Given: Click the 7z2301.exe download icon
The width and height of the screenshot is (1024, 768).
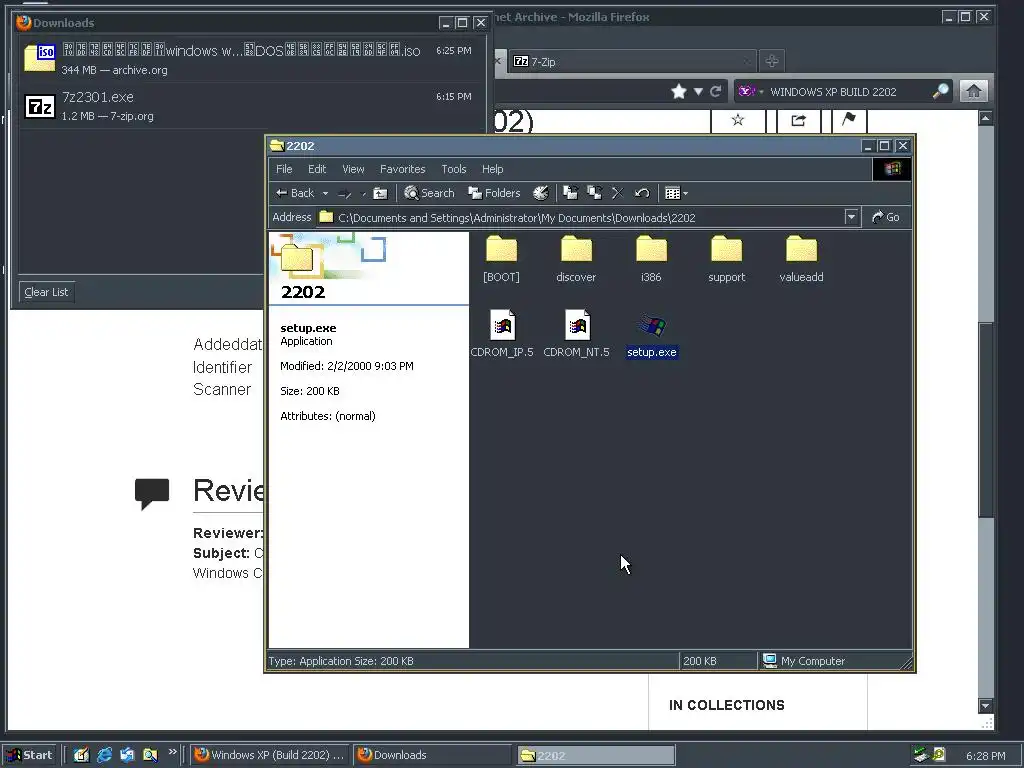Looking at the screenshot, I should click(39, 106).
